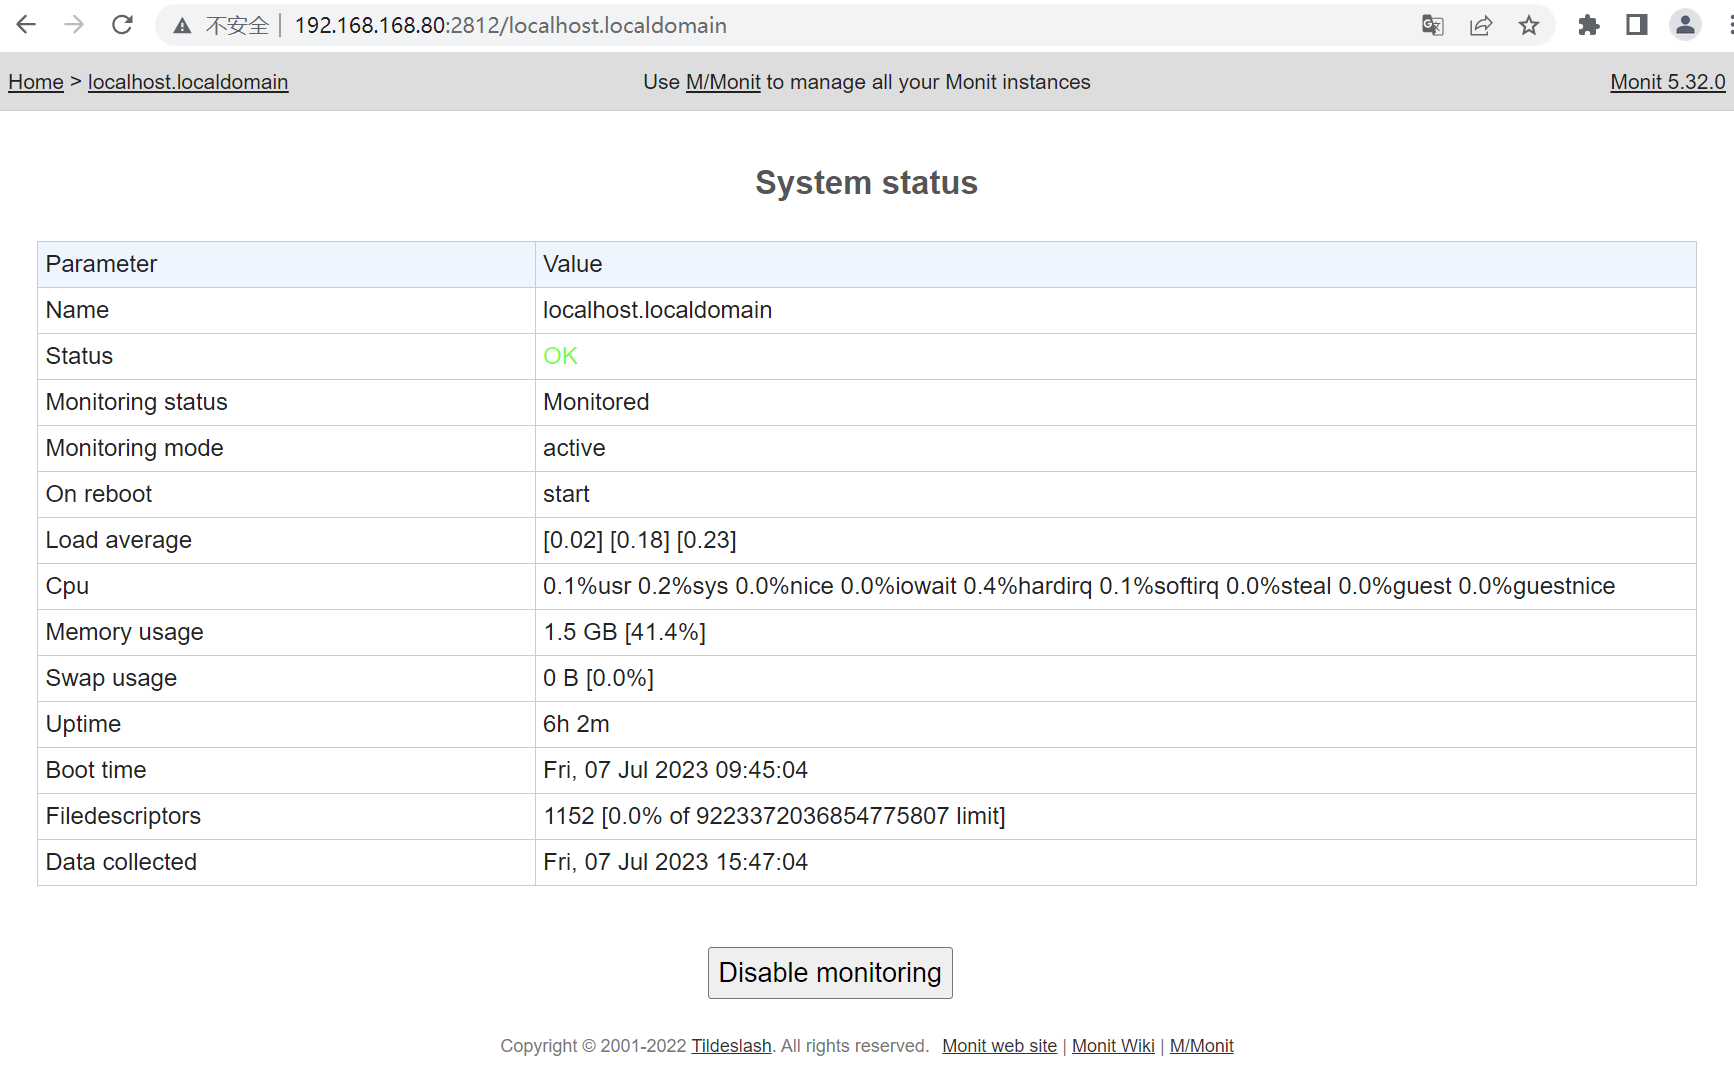
Task: Open the Tildeslash footer link
Action: tap(731, 1046)
